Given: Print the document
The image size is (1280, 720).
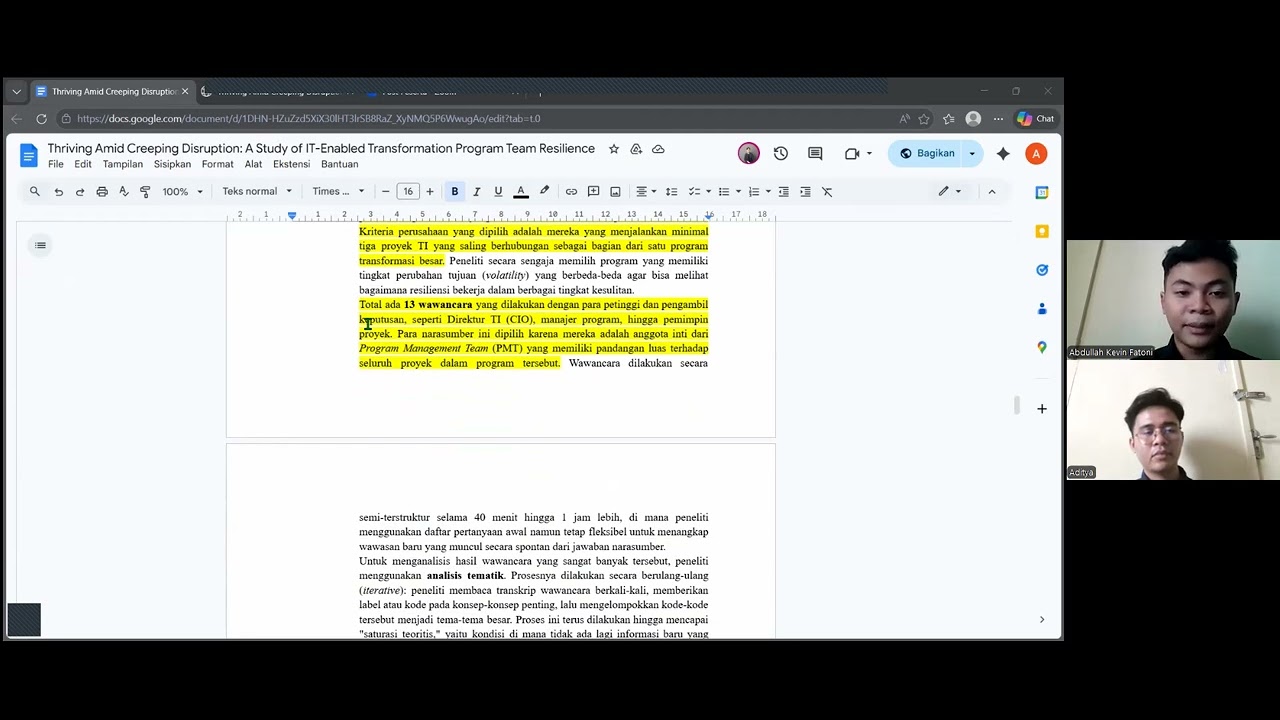Looking at the screenshot, I should 102,191.
